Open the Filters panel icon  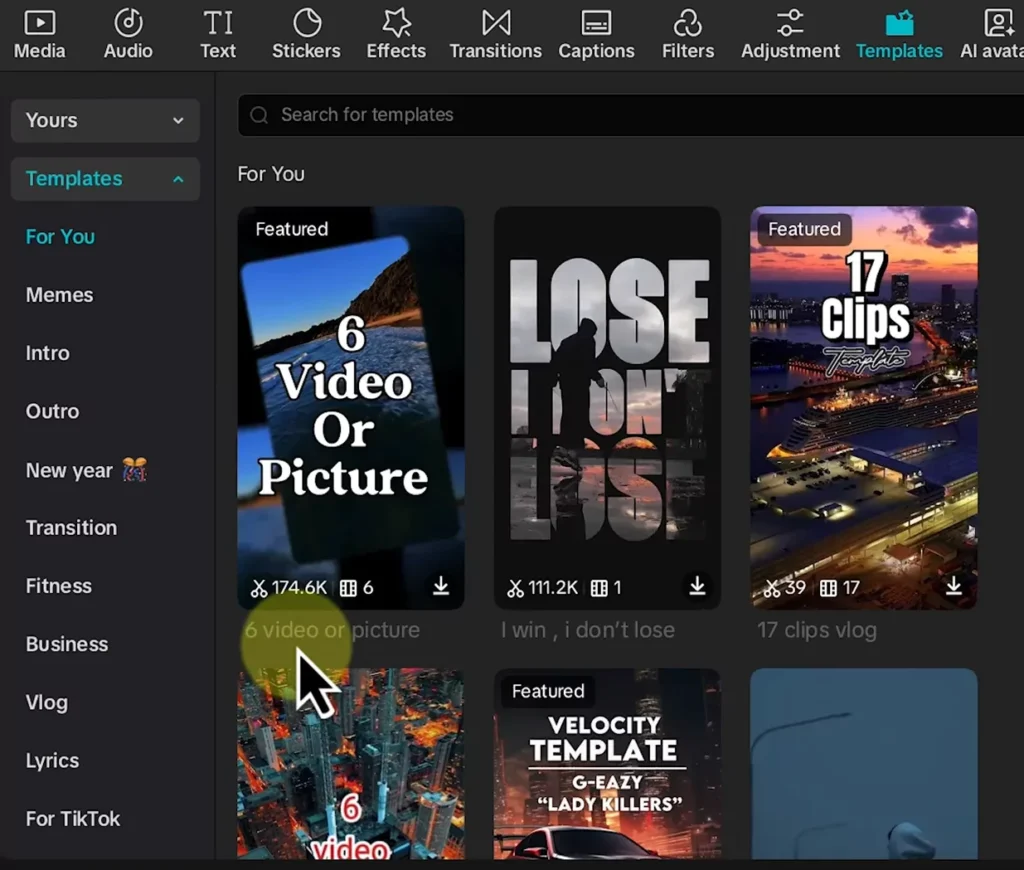(x=688, y=23)
